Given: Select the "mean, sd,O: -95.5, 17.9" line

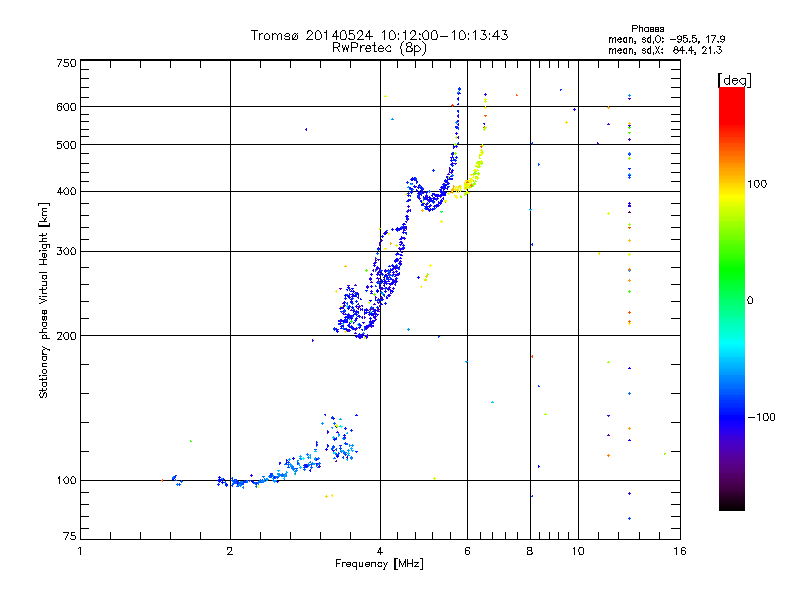Looking at the screenshot, I should pos(666,39).
